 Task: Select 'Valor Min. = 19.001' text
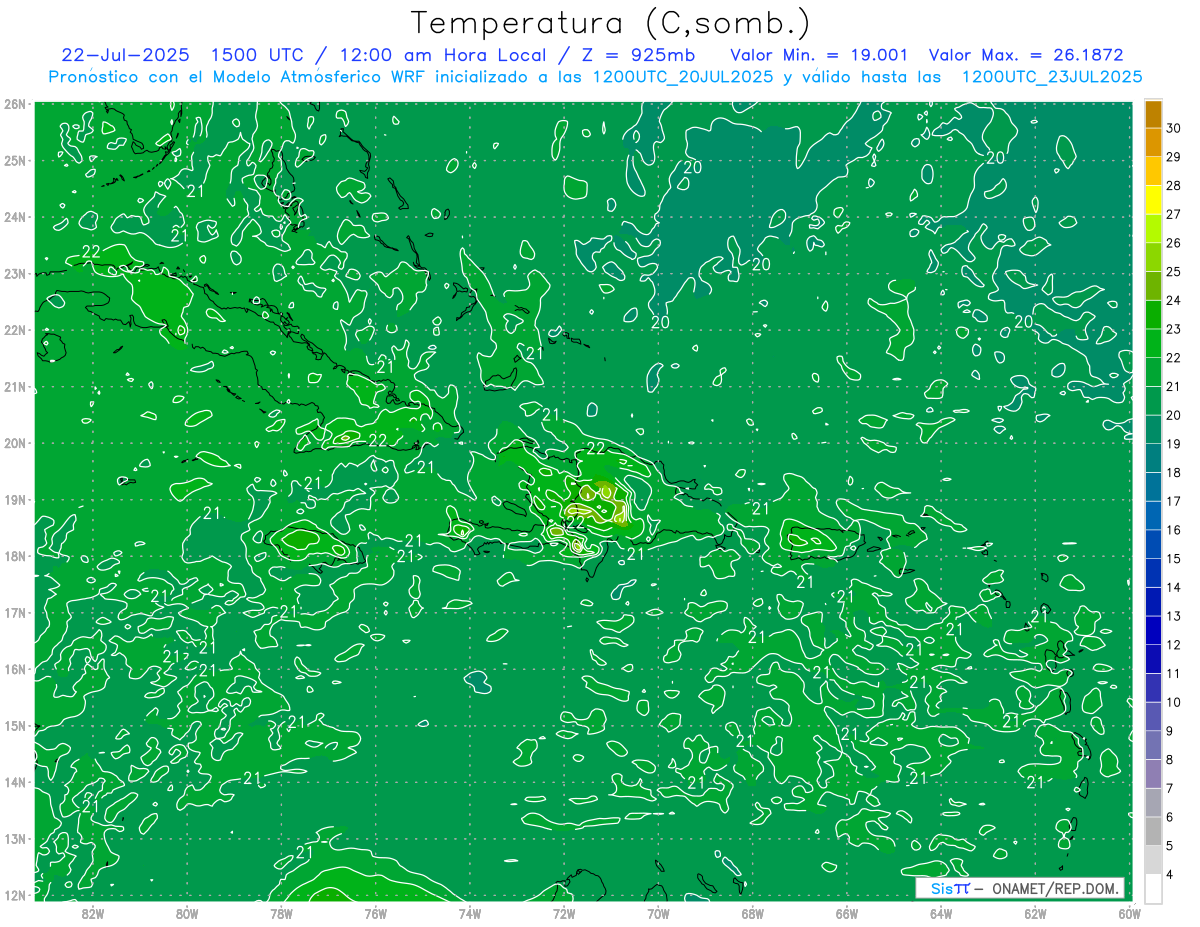coord(819,55)
